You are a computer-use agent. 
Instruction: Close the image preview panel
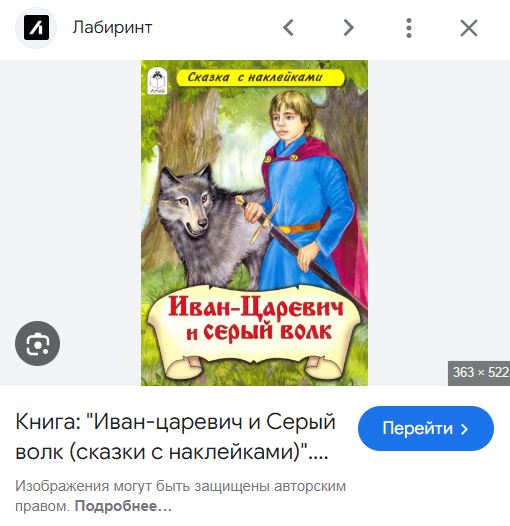[x=469, y=28]
